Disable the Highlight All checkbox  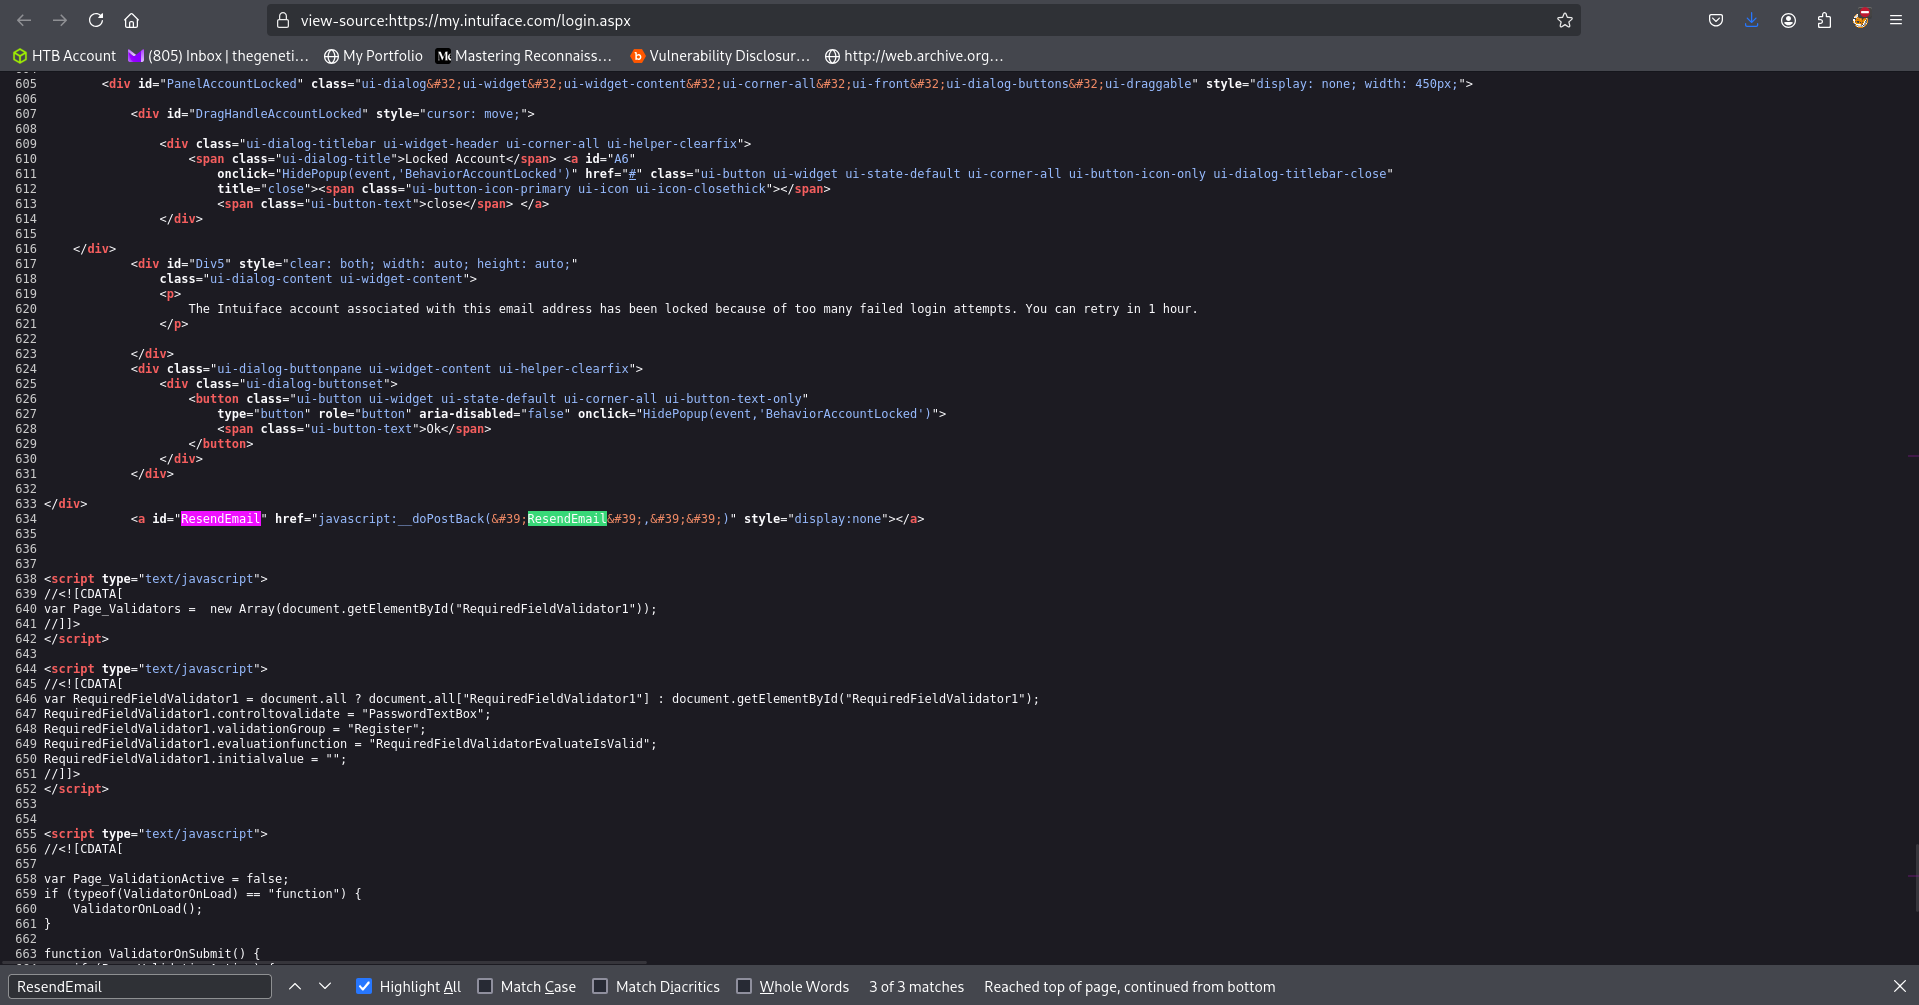pyautogui.click(x=364, y=986)
